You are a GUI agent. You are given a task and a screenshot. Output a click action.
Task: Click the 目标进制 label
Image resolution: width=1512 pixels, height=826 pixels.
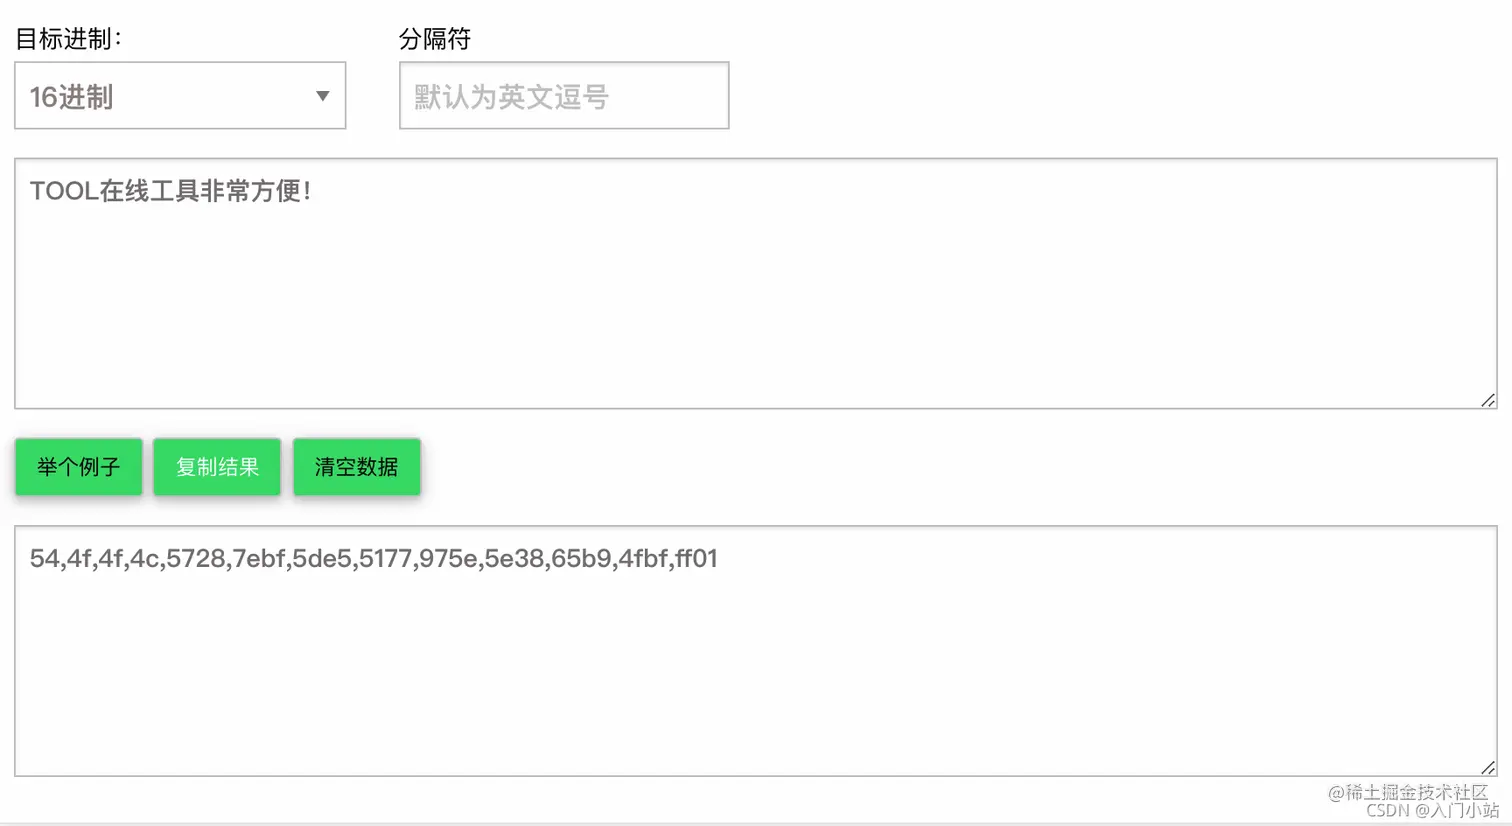point(69,39)
